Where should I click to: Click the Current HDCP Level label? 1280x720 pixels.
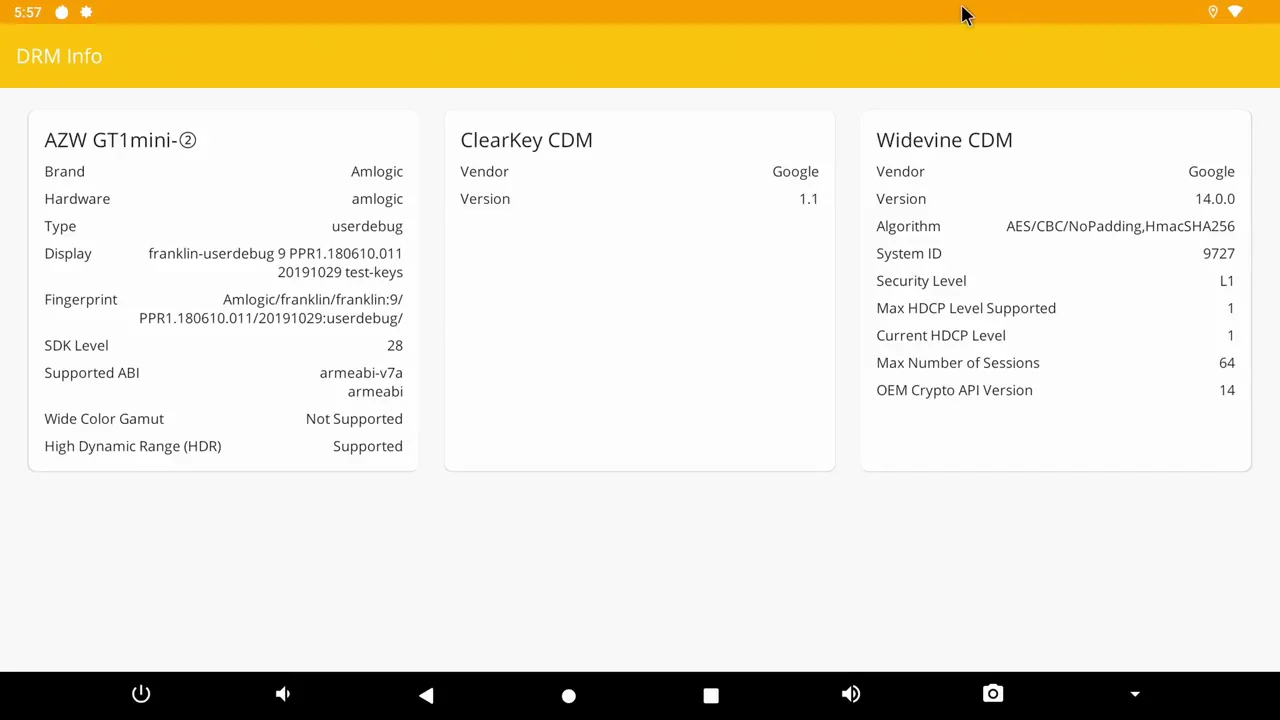941,336
